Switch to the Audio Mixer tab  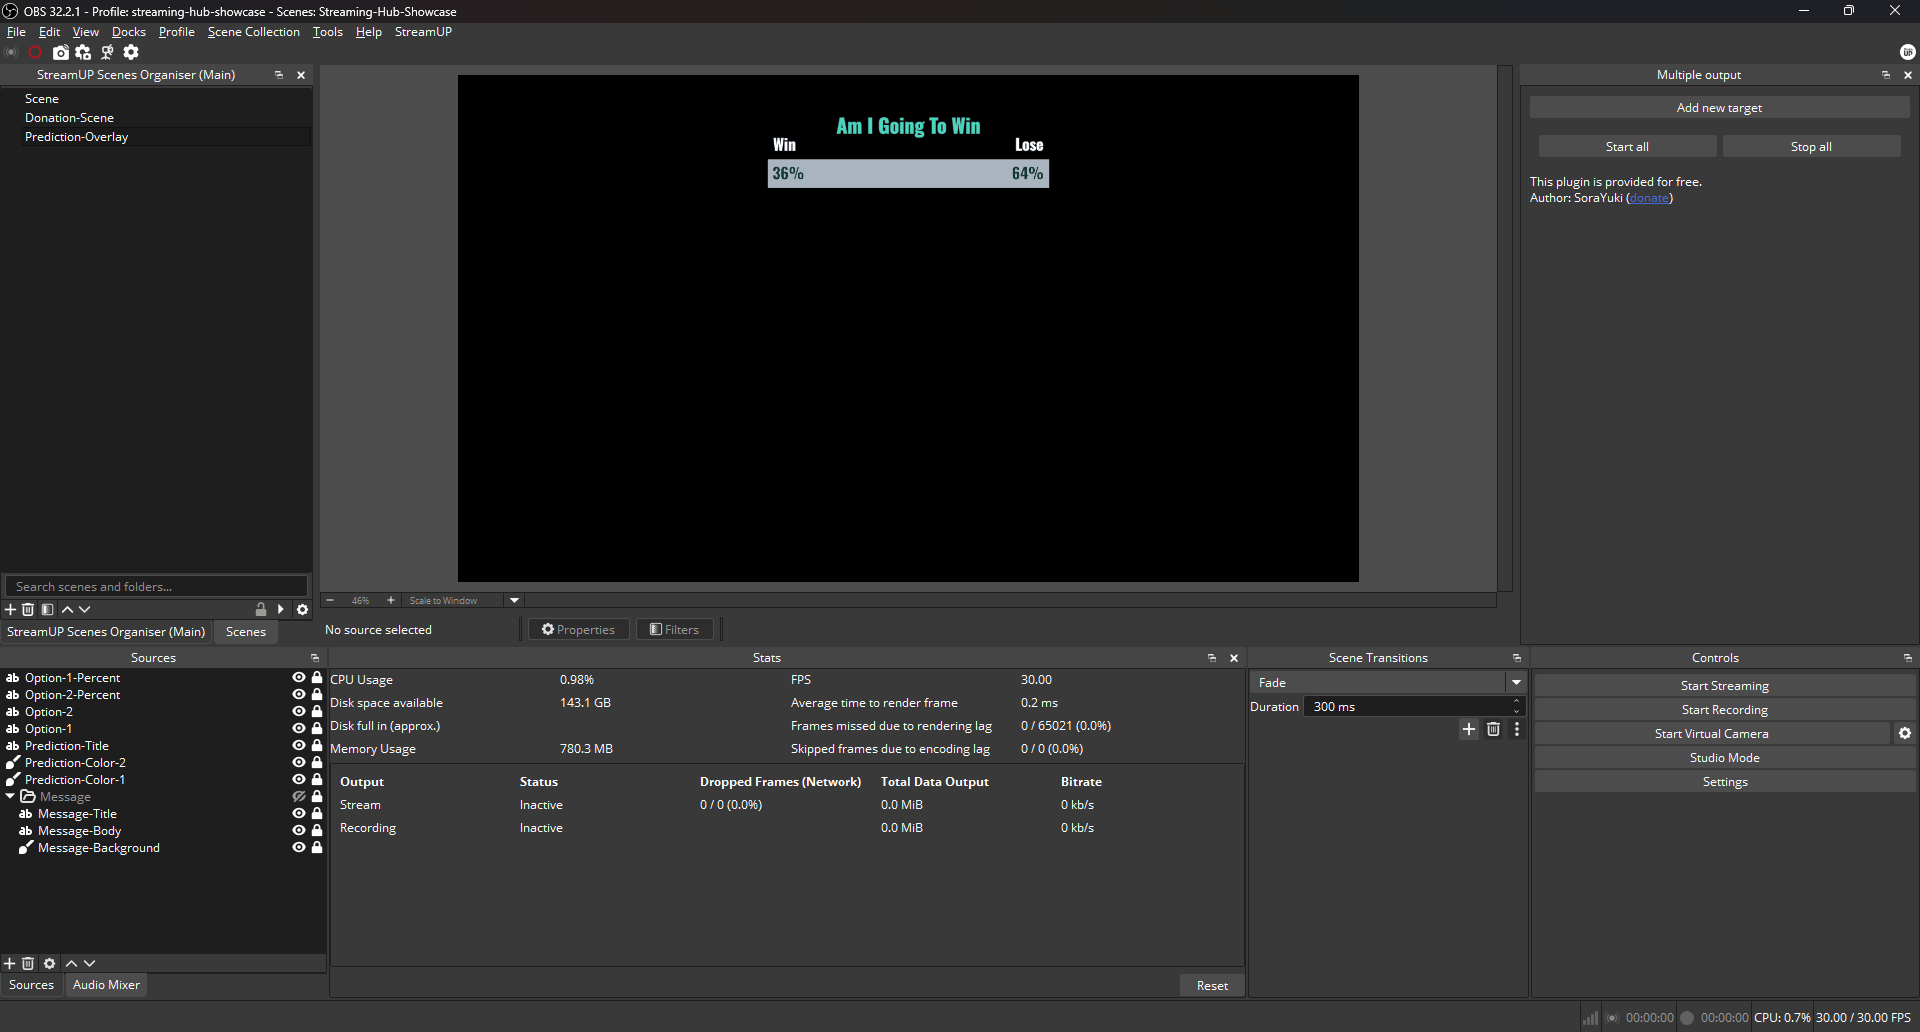click(x=106, y=985)
